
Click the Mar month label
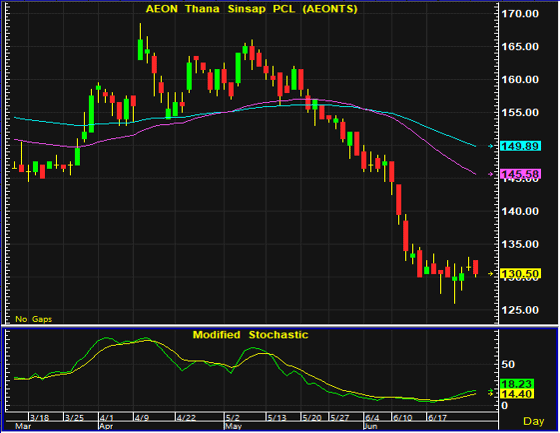[x=23, y=426]
